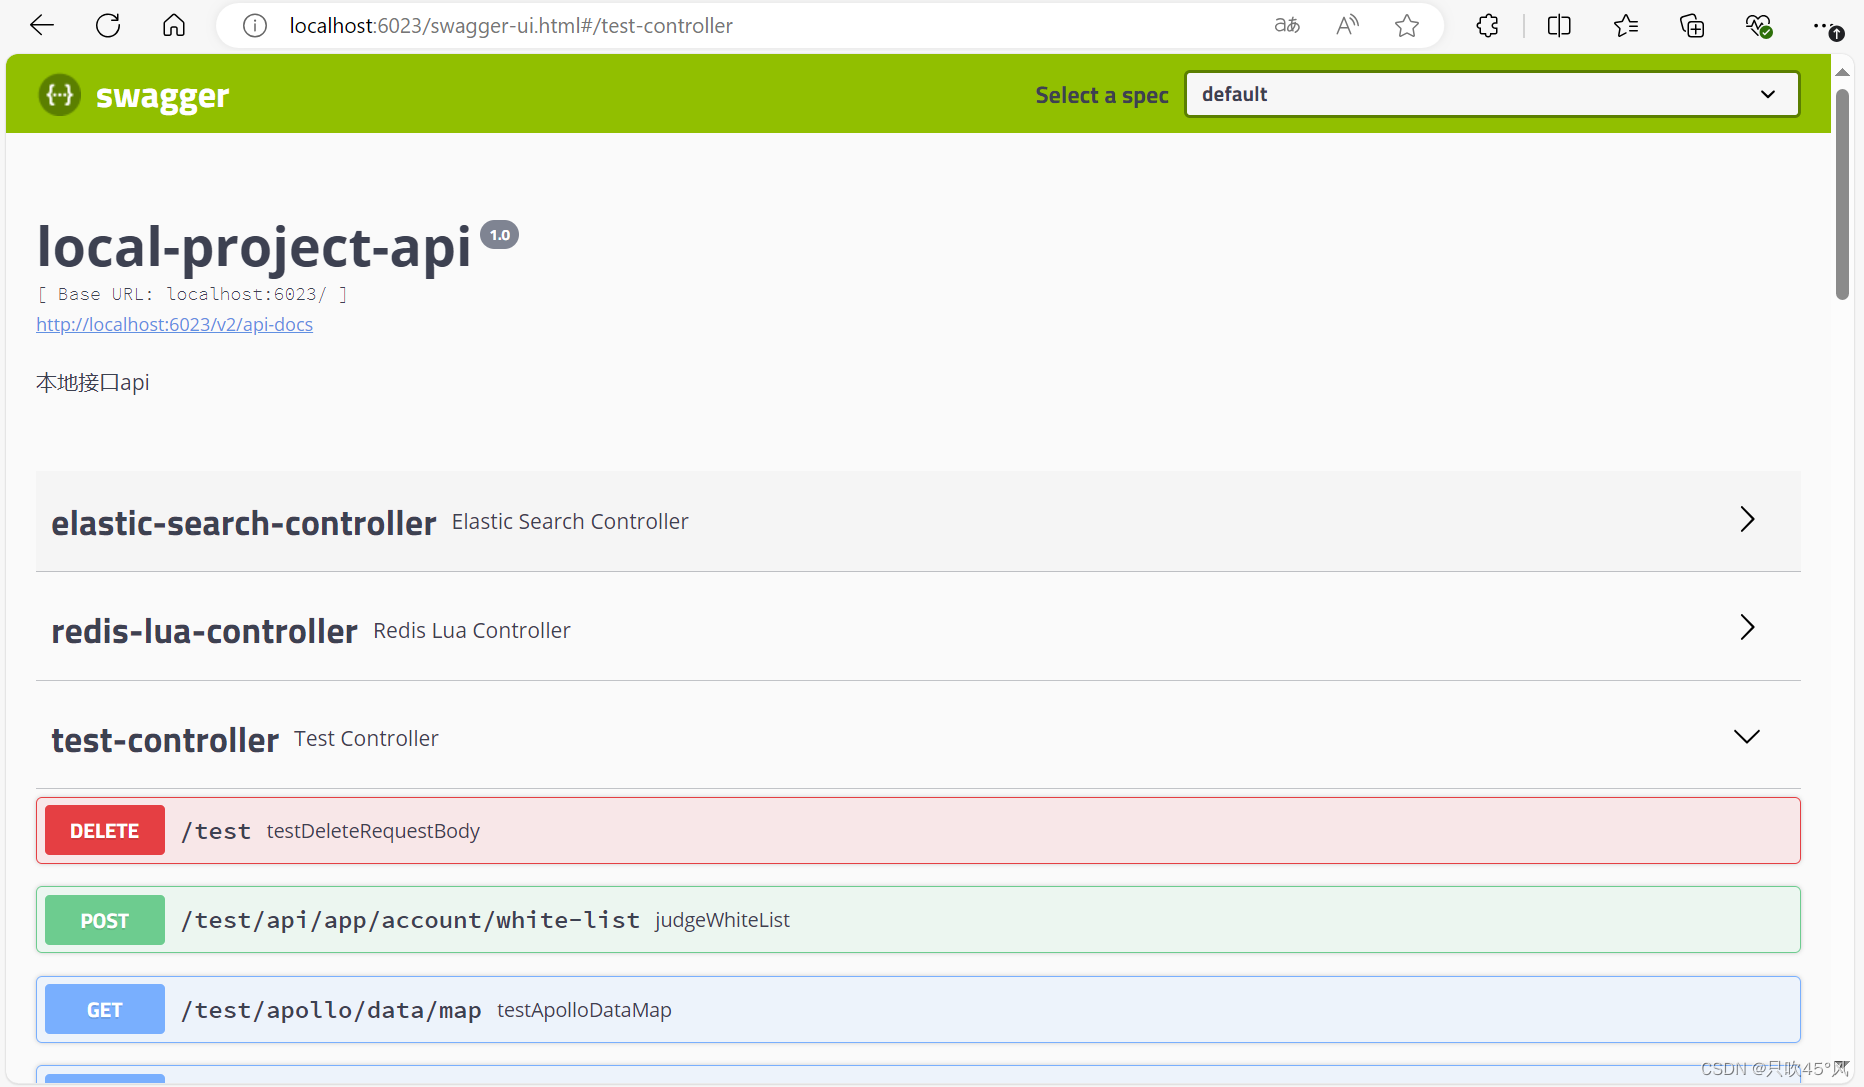Click the 'testApolloDataMap' summary text

click(x=584, y=1010)
